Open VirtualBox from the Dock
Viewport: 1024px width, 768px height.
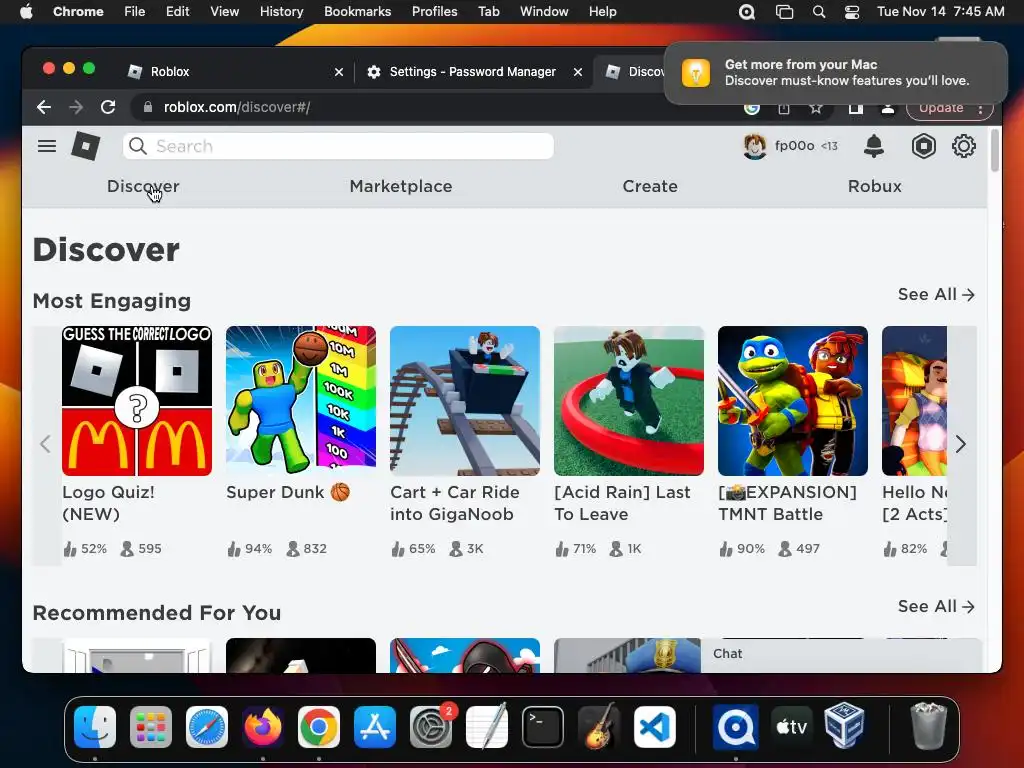[844, 726]
